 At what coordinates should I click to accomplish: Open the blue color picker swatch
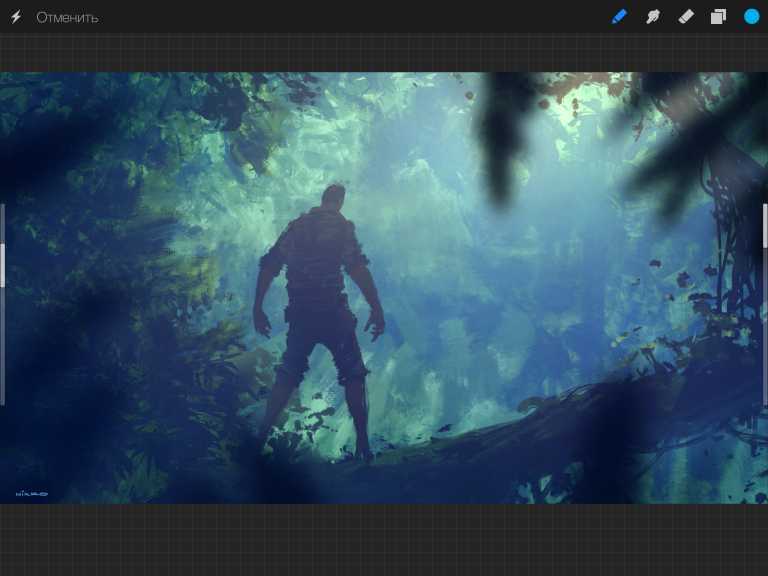pyautogui.click(x=752, y=17)
